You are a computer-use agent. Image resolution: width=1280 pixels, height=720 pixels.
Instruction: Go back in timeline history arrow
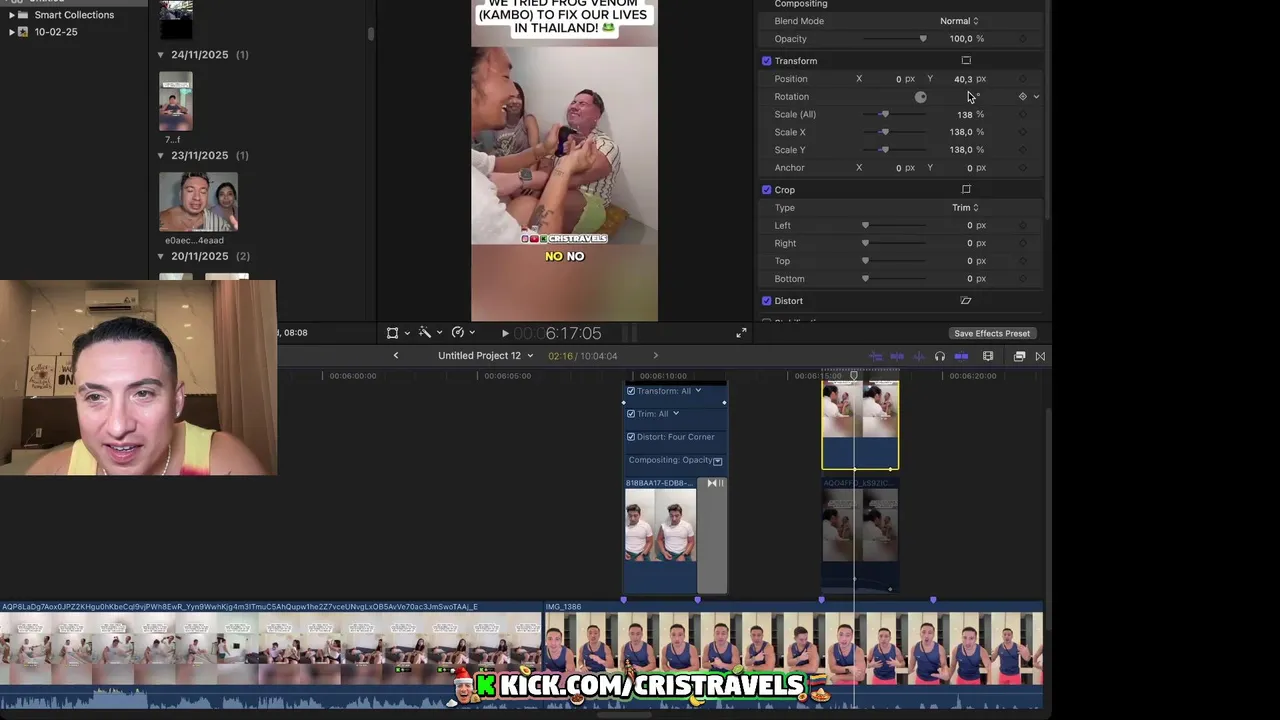(396, 356)
